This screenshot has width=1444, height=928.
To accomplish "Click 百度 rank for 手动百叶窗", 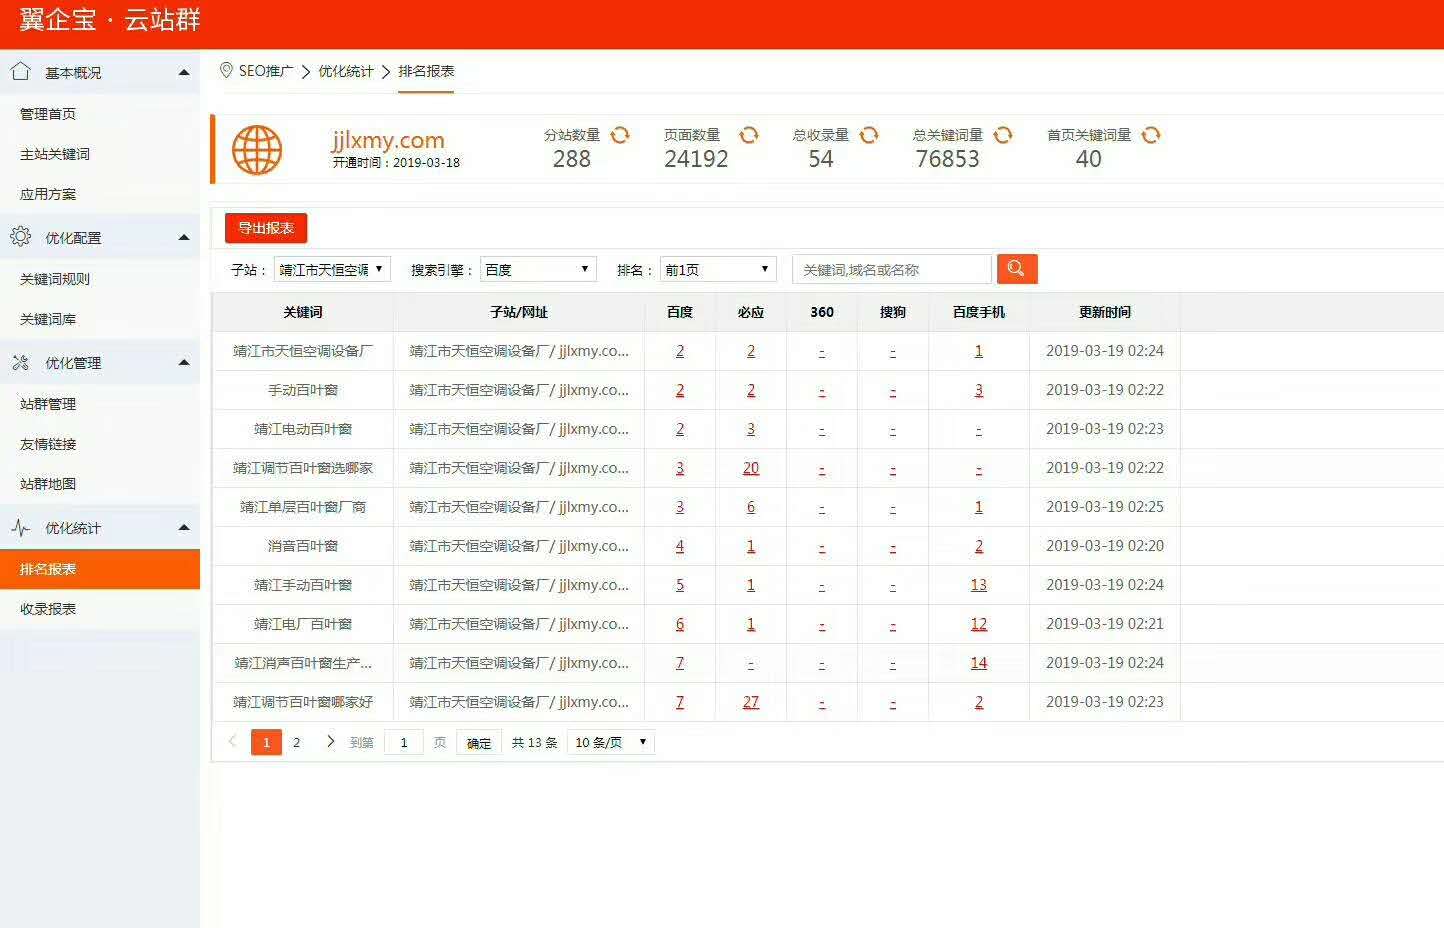I will pyautogui.click(x=680, y=390).
